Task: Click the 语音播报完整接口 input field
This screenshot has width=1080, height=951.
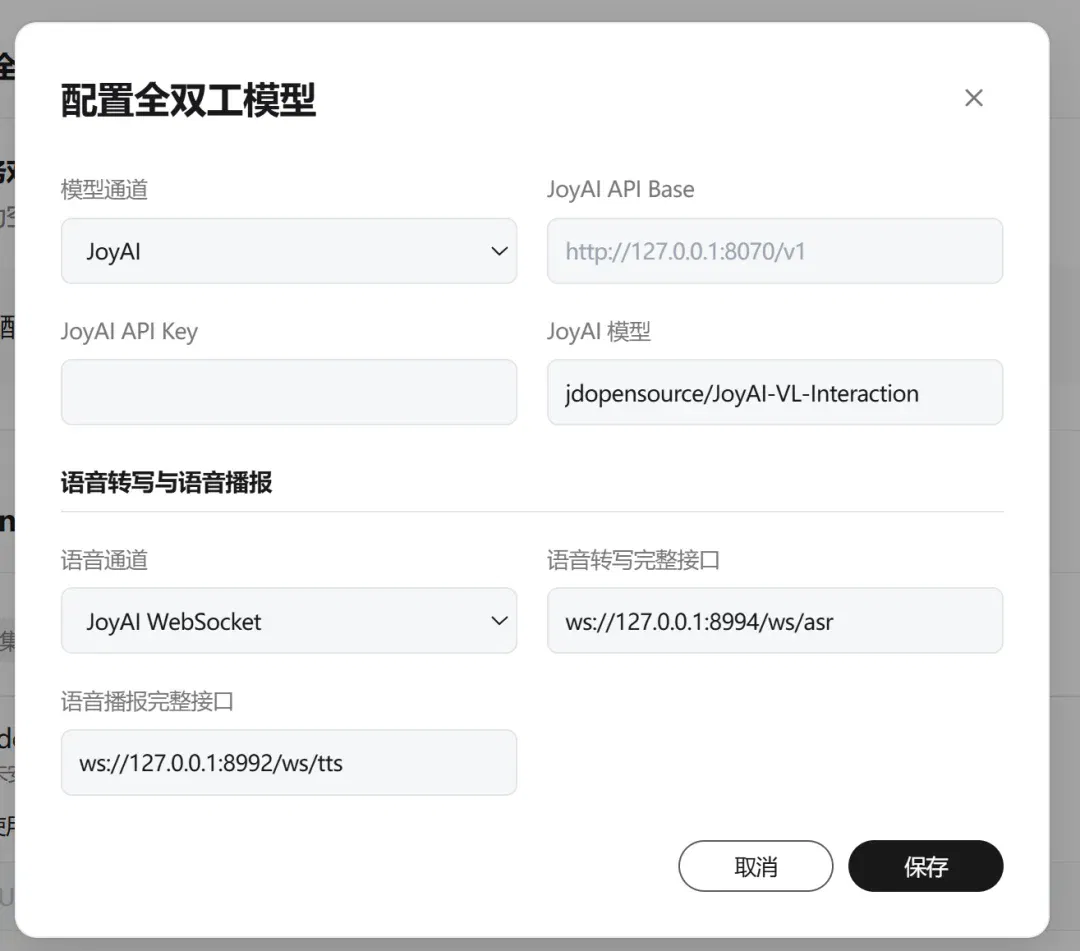Action: 289,762
